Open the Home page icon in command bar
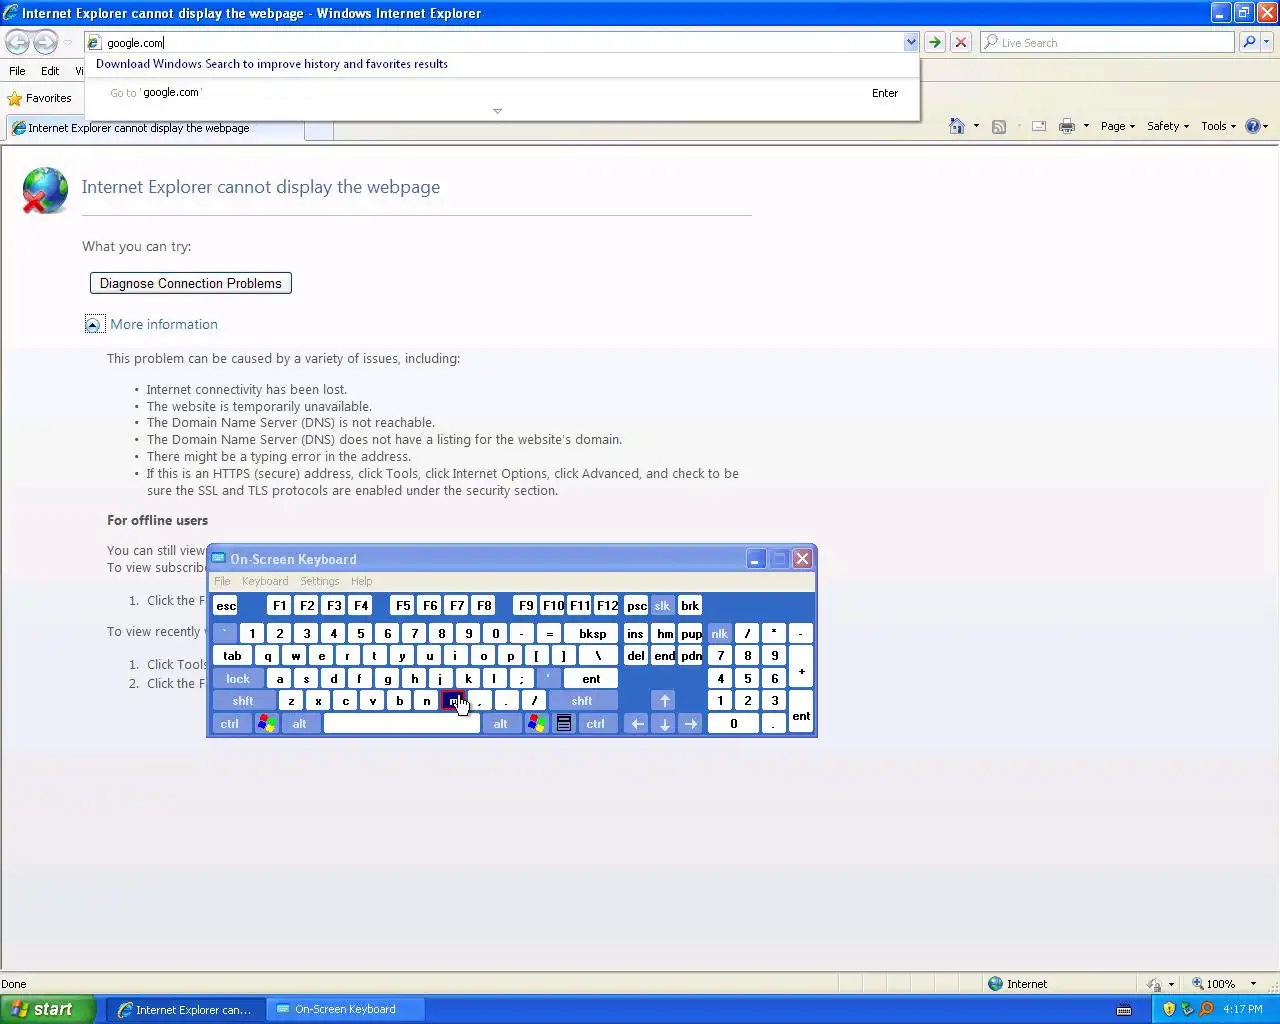 pyautogui.click(x=957, y=126)
